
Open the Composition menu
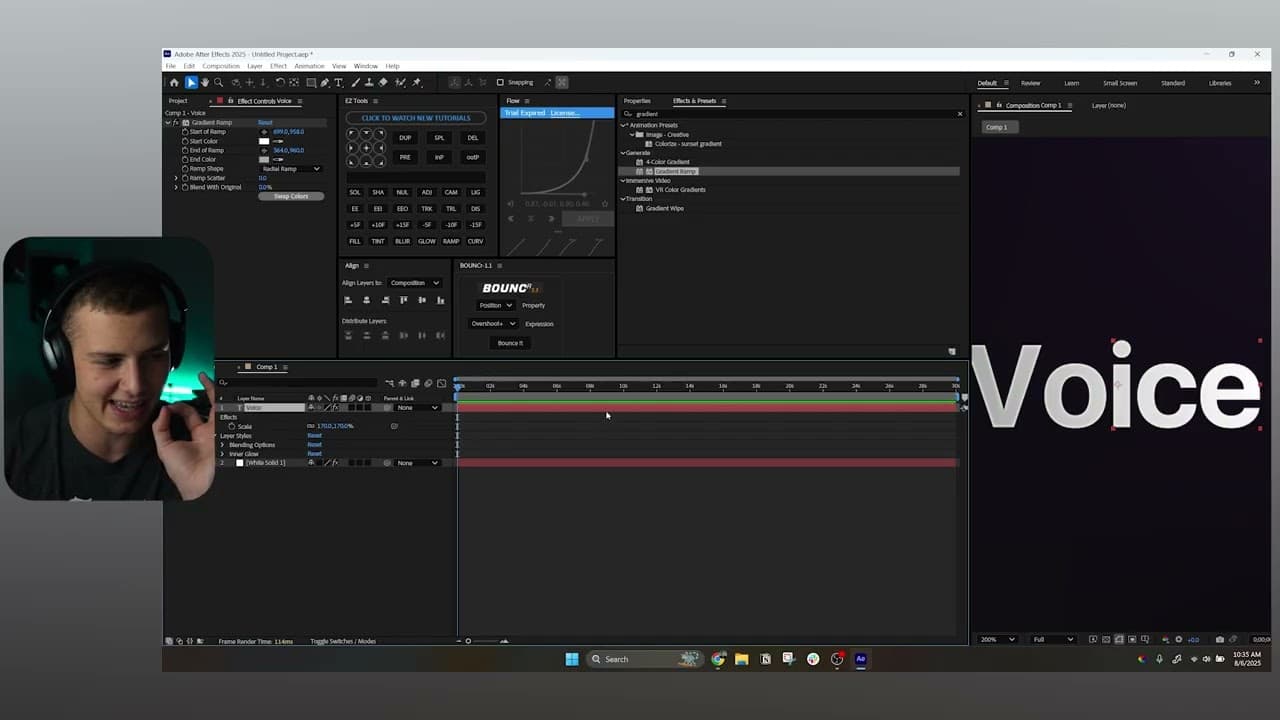pyautogui.click(x=221, y=66)
